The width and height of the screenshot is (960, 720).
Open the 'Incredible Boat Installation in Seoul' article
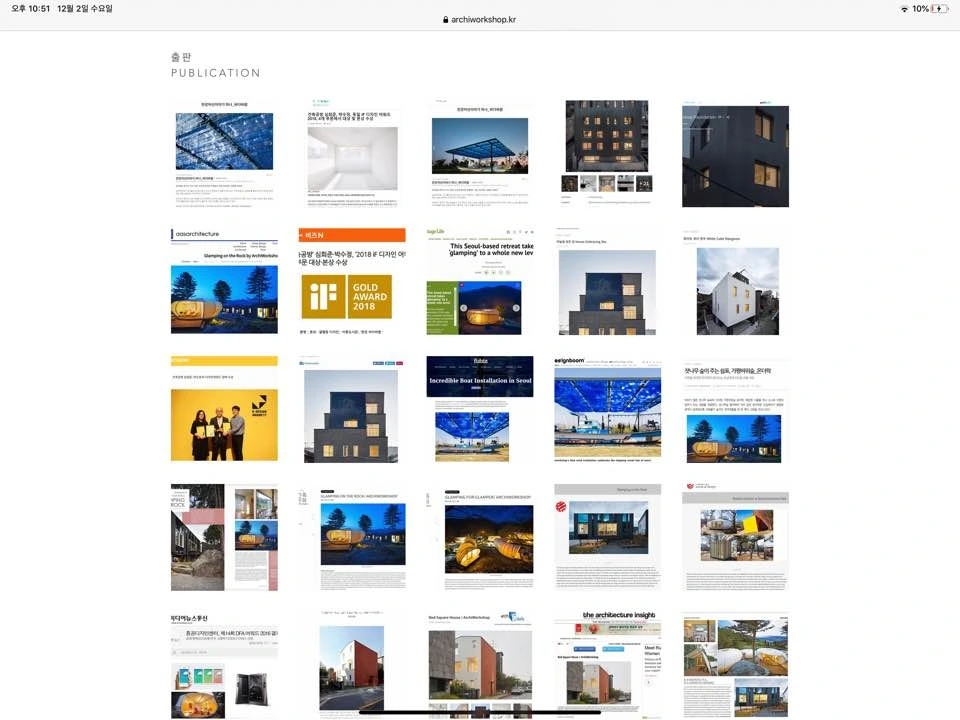click(480, 409)
